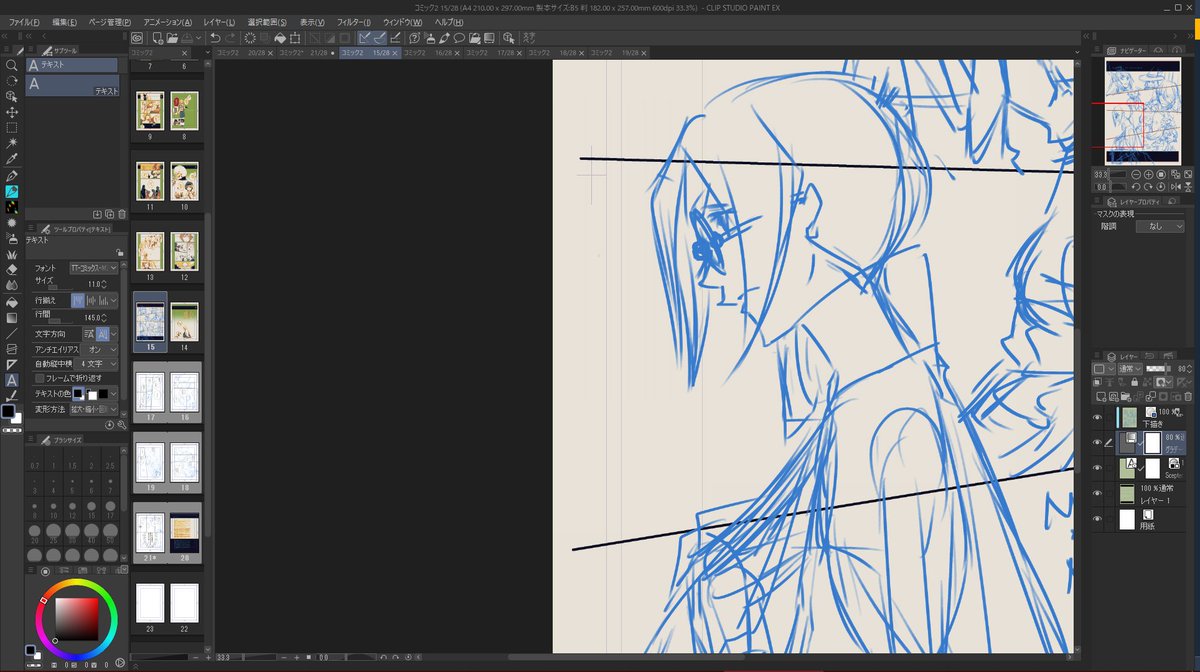Select the Eyedropper tool

(x=12, y=159)
